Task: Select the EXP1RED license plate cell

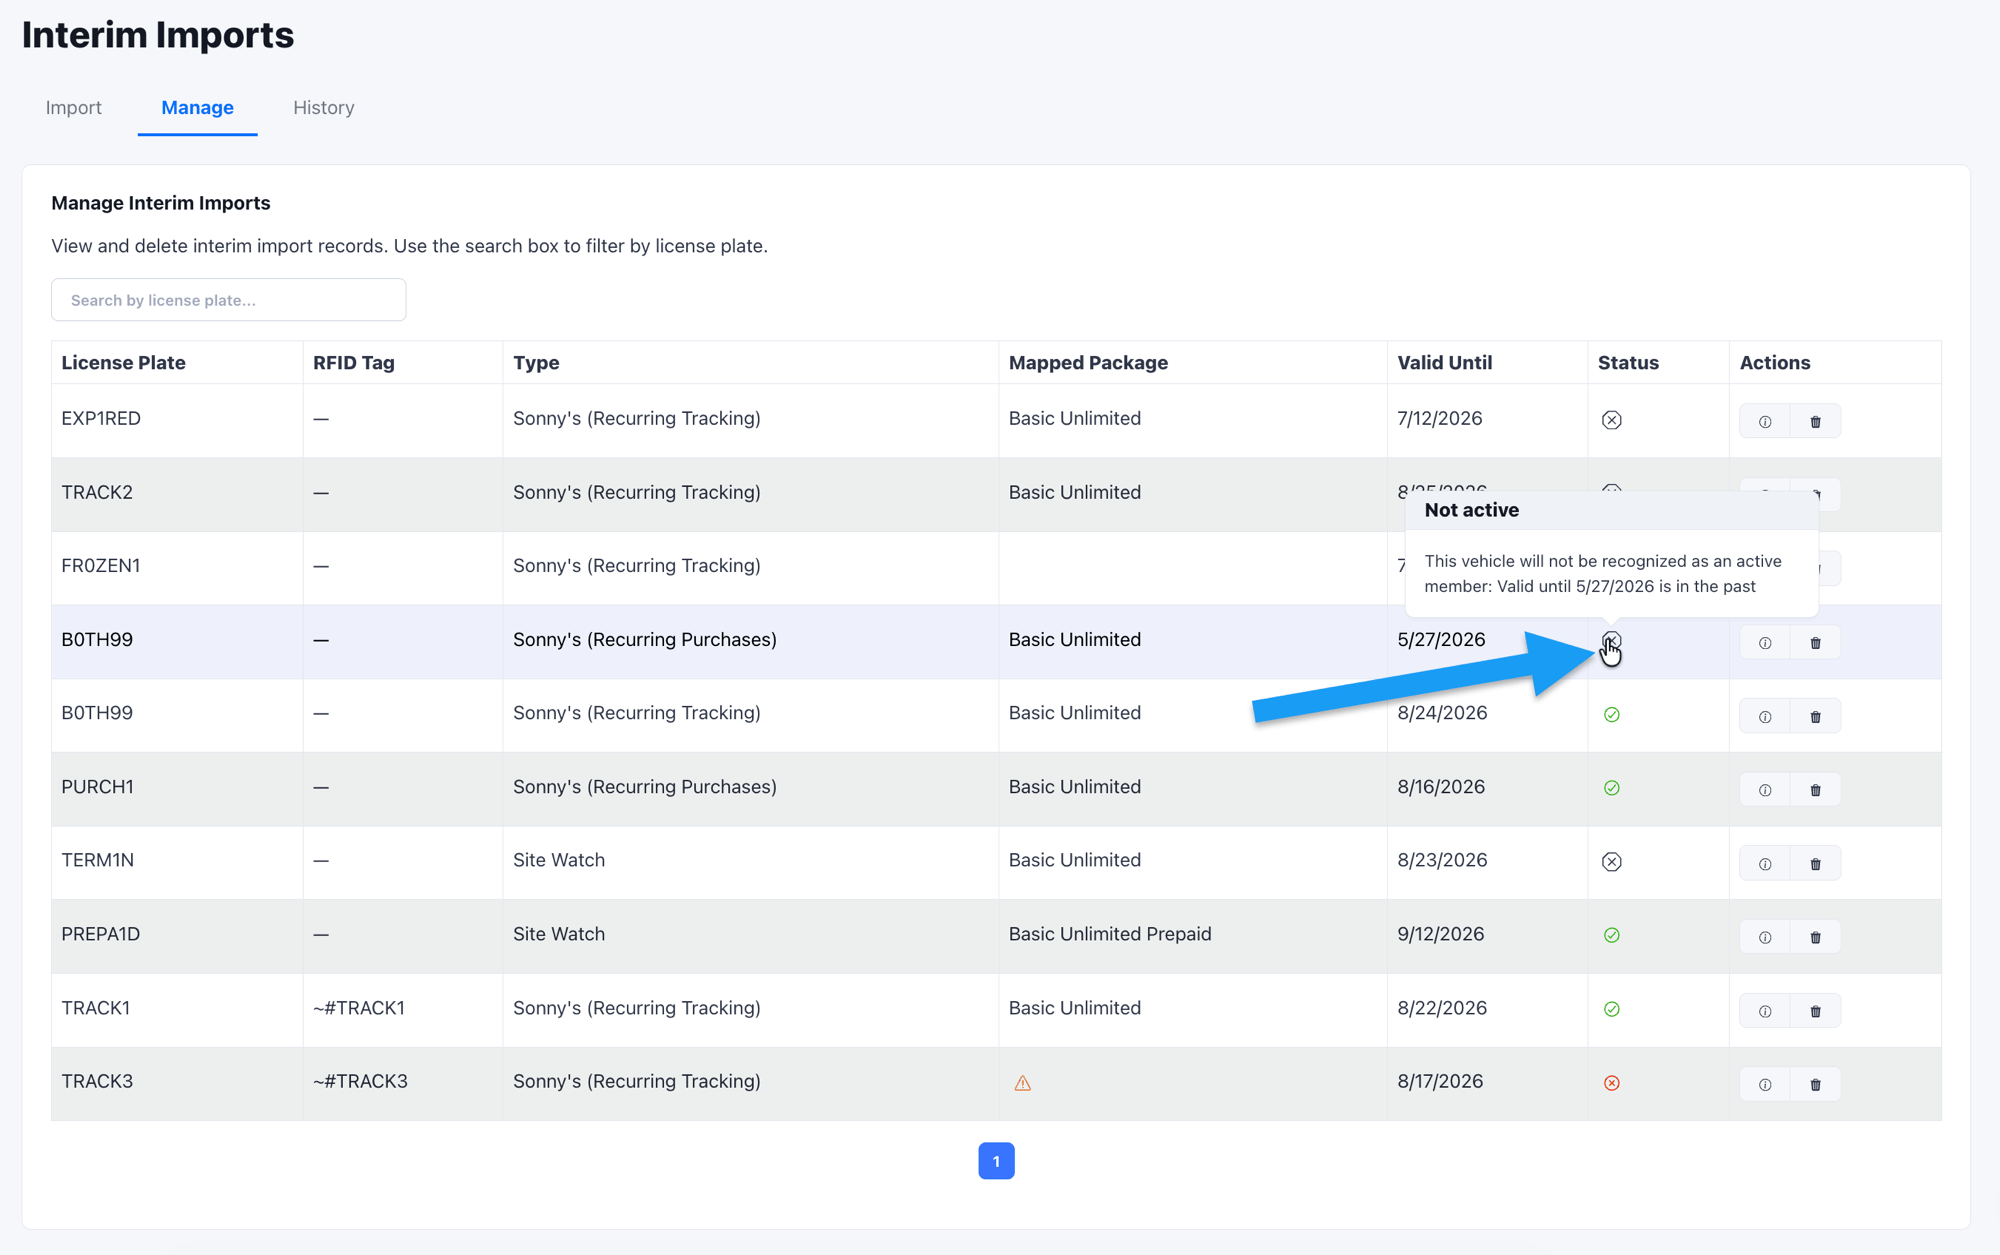Action: coord(177,419)
